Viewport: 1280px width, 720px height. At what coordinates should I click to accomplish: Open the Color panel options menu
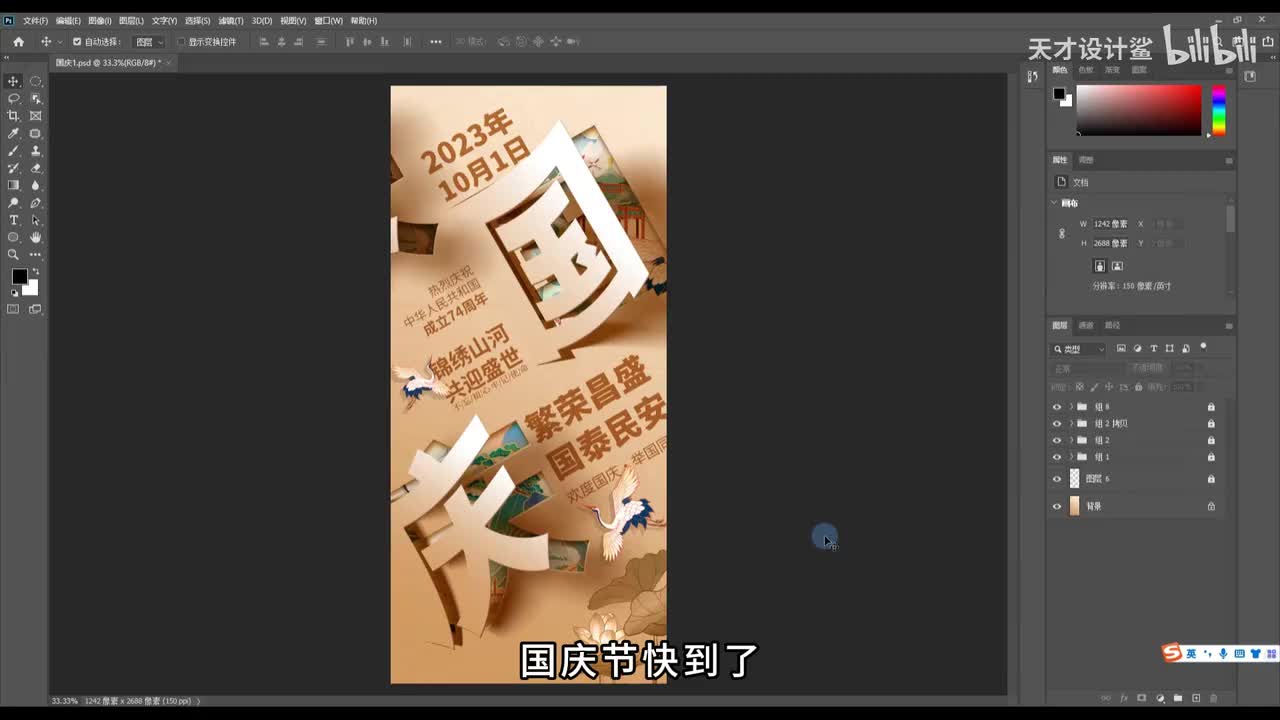pyautogui.click(x=1229, y=70)
